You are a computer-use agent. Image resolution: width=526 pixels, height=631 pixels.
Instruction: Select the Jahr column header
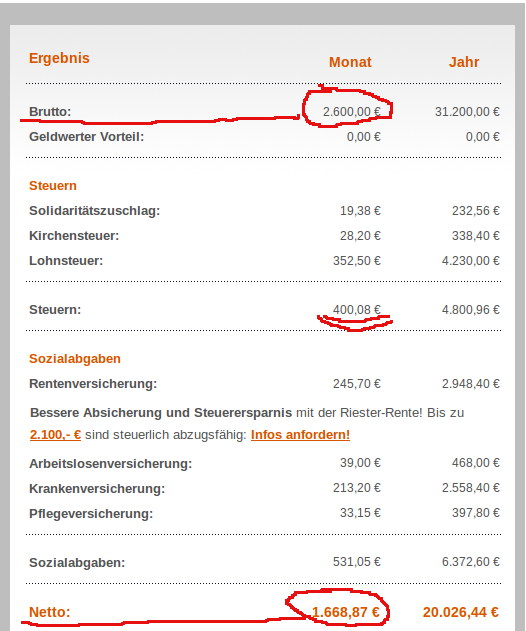click(x=464, y=62)
